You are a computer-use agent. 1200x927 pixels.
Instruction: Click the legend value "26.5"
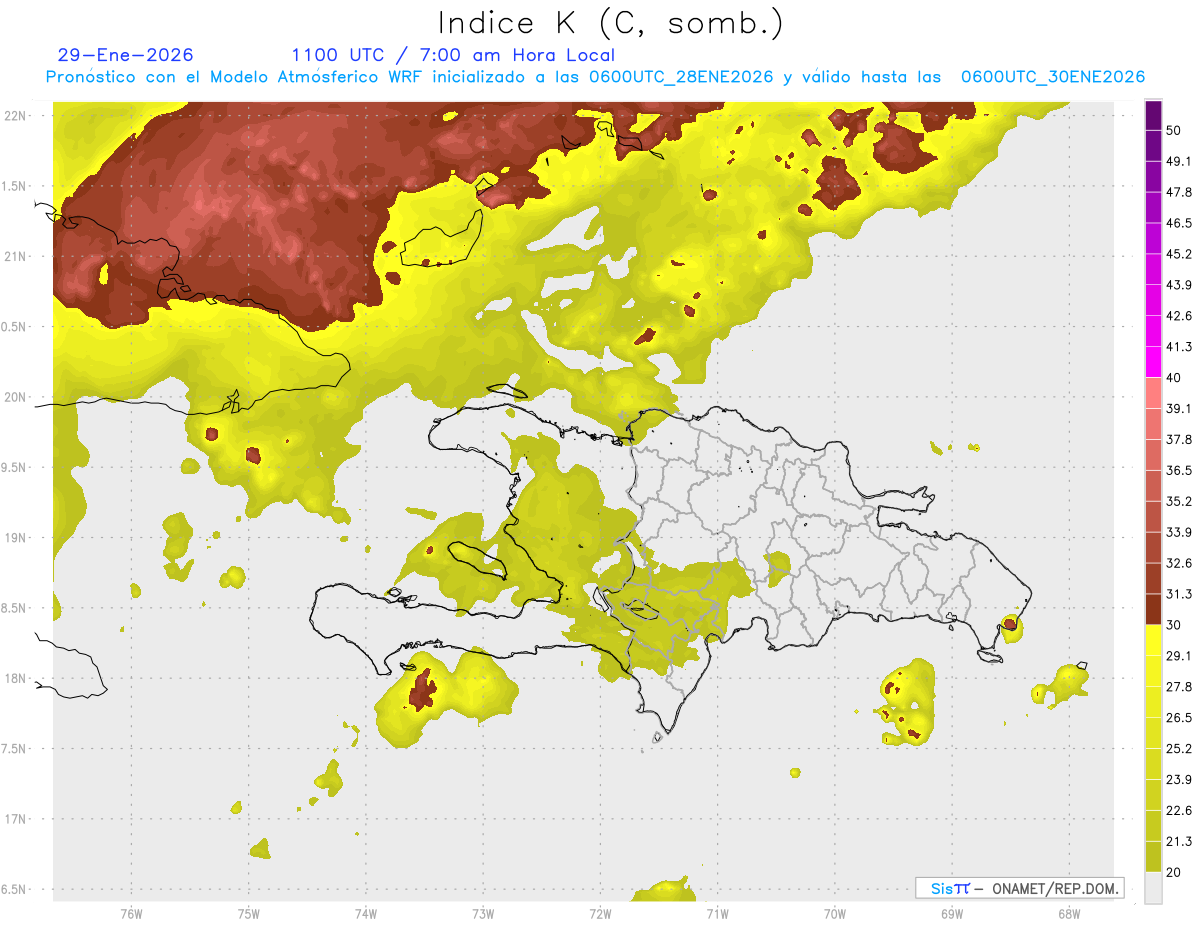[x=1178, y=718]
